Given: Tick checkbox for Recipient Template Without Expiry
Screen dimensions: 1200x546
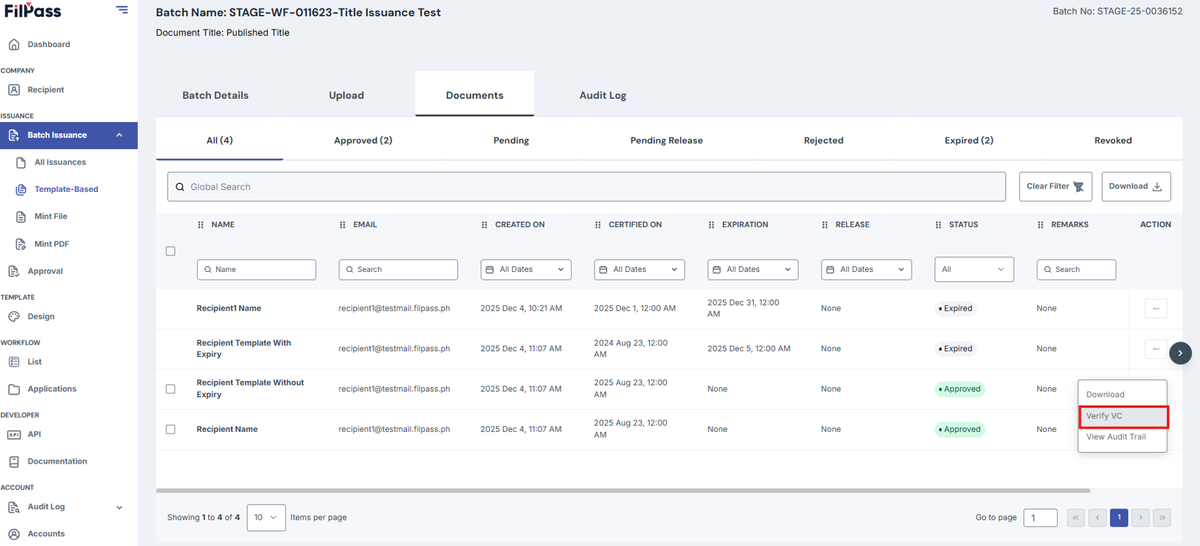Looking at the screenshot, I should click(x=170, y=389).
